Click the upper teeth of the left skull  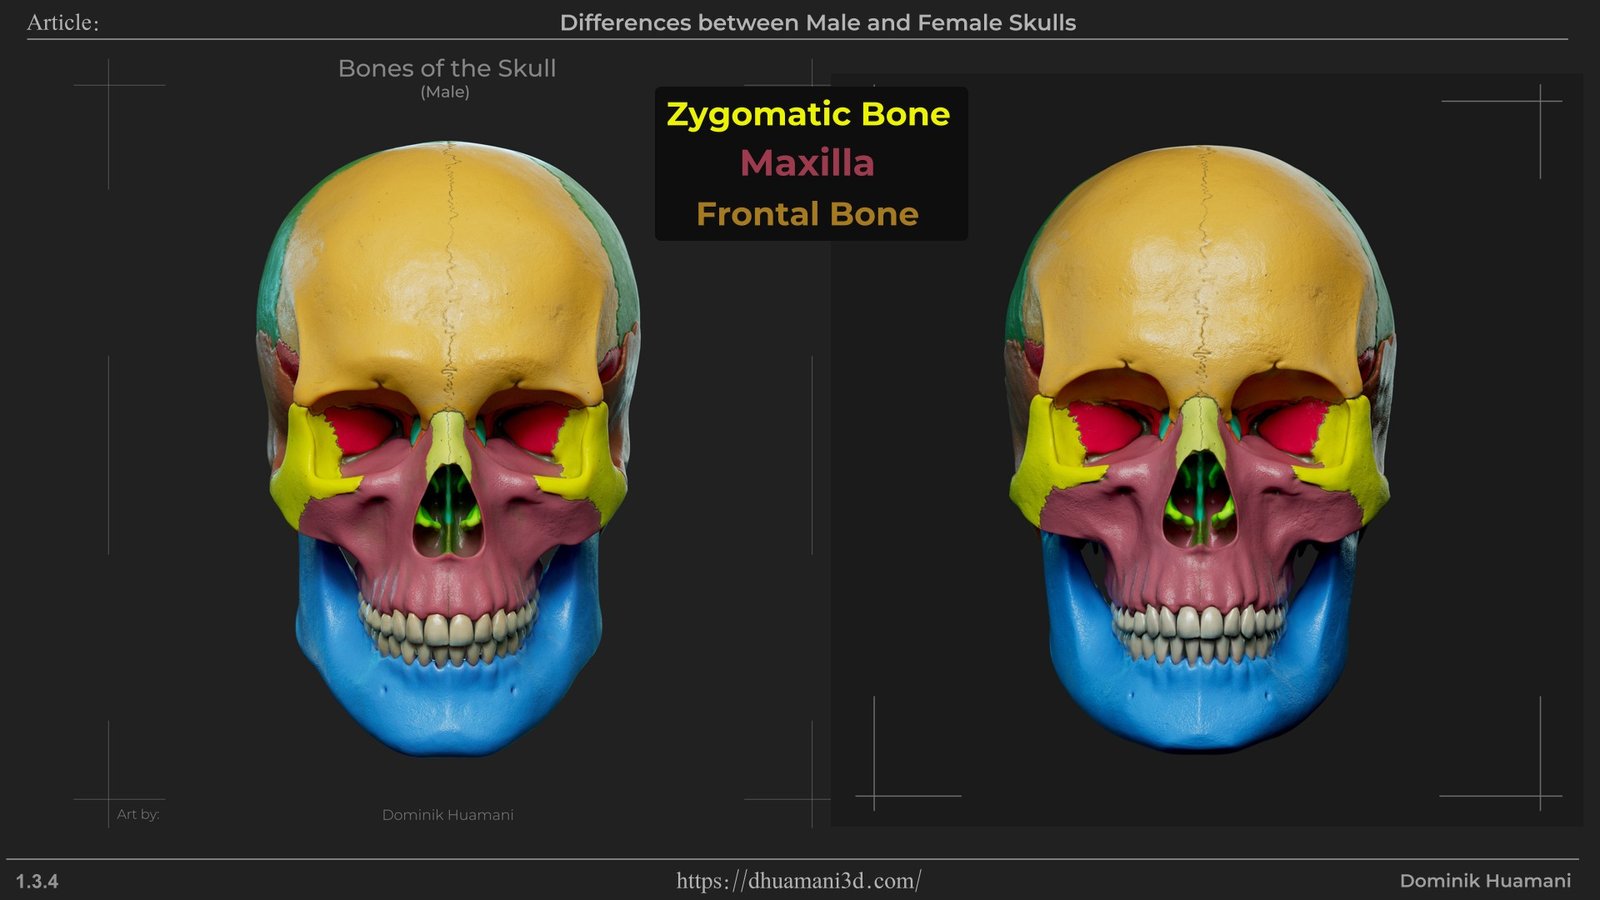click(x=448, y=626)
